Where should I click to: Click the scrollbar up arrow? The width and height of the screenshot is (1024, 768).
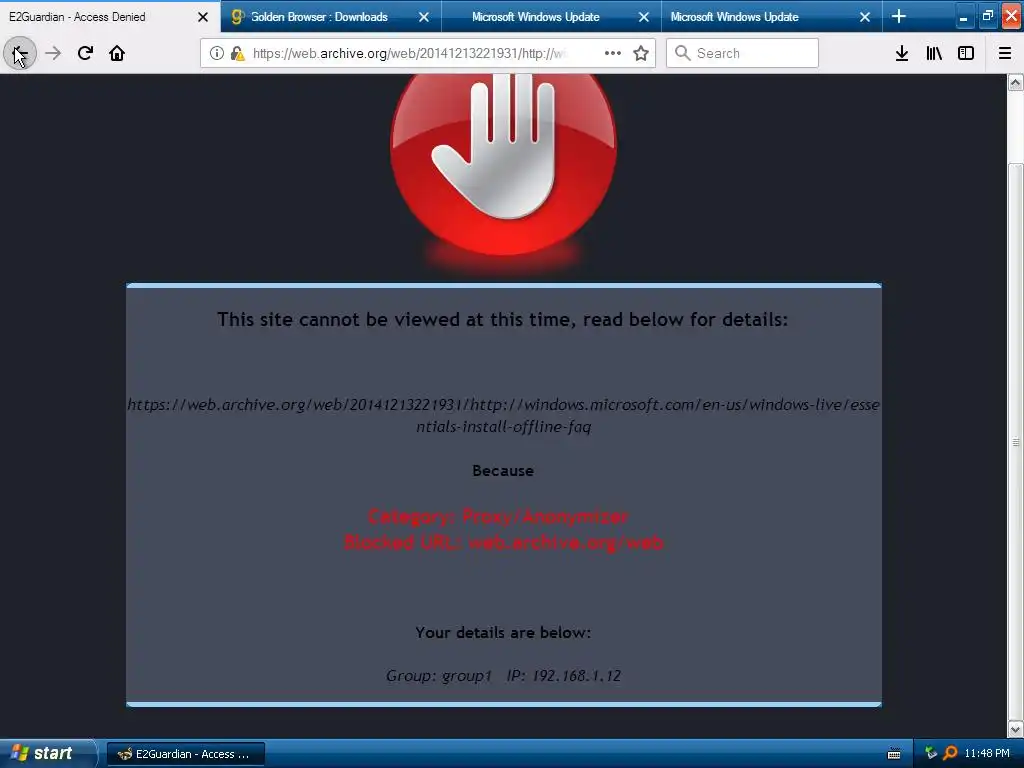click(1015, 83)
